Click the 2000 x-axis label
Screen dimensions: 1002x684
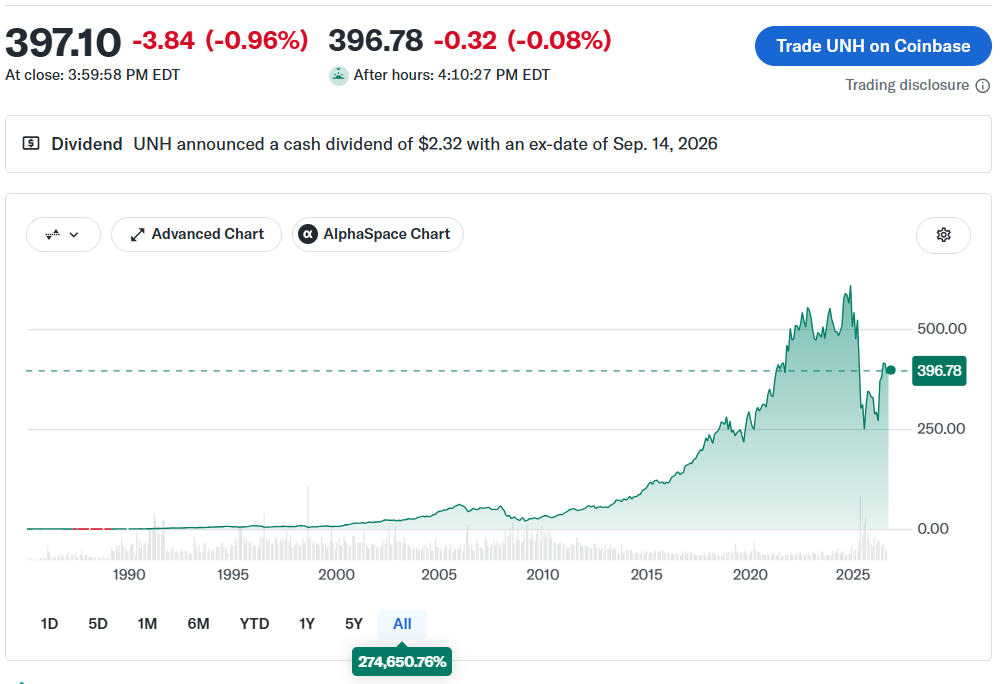(x=336, y=575)
